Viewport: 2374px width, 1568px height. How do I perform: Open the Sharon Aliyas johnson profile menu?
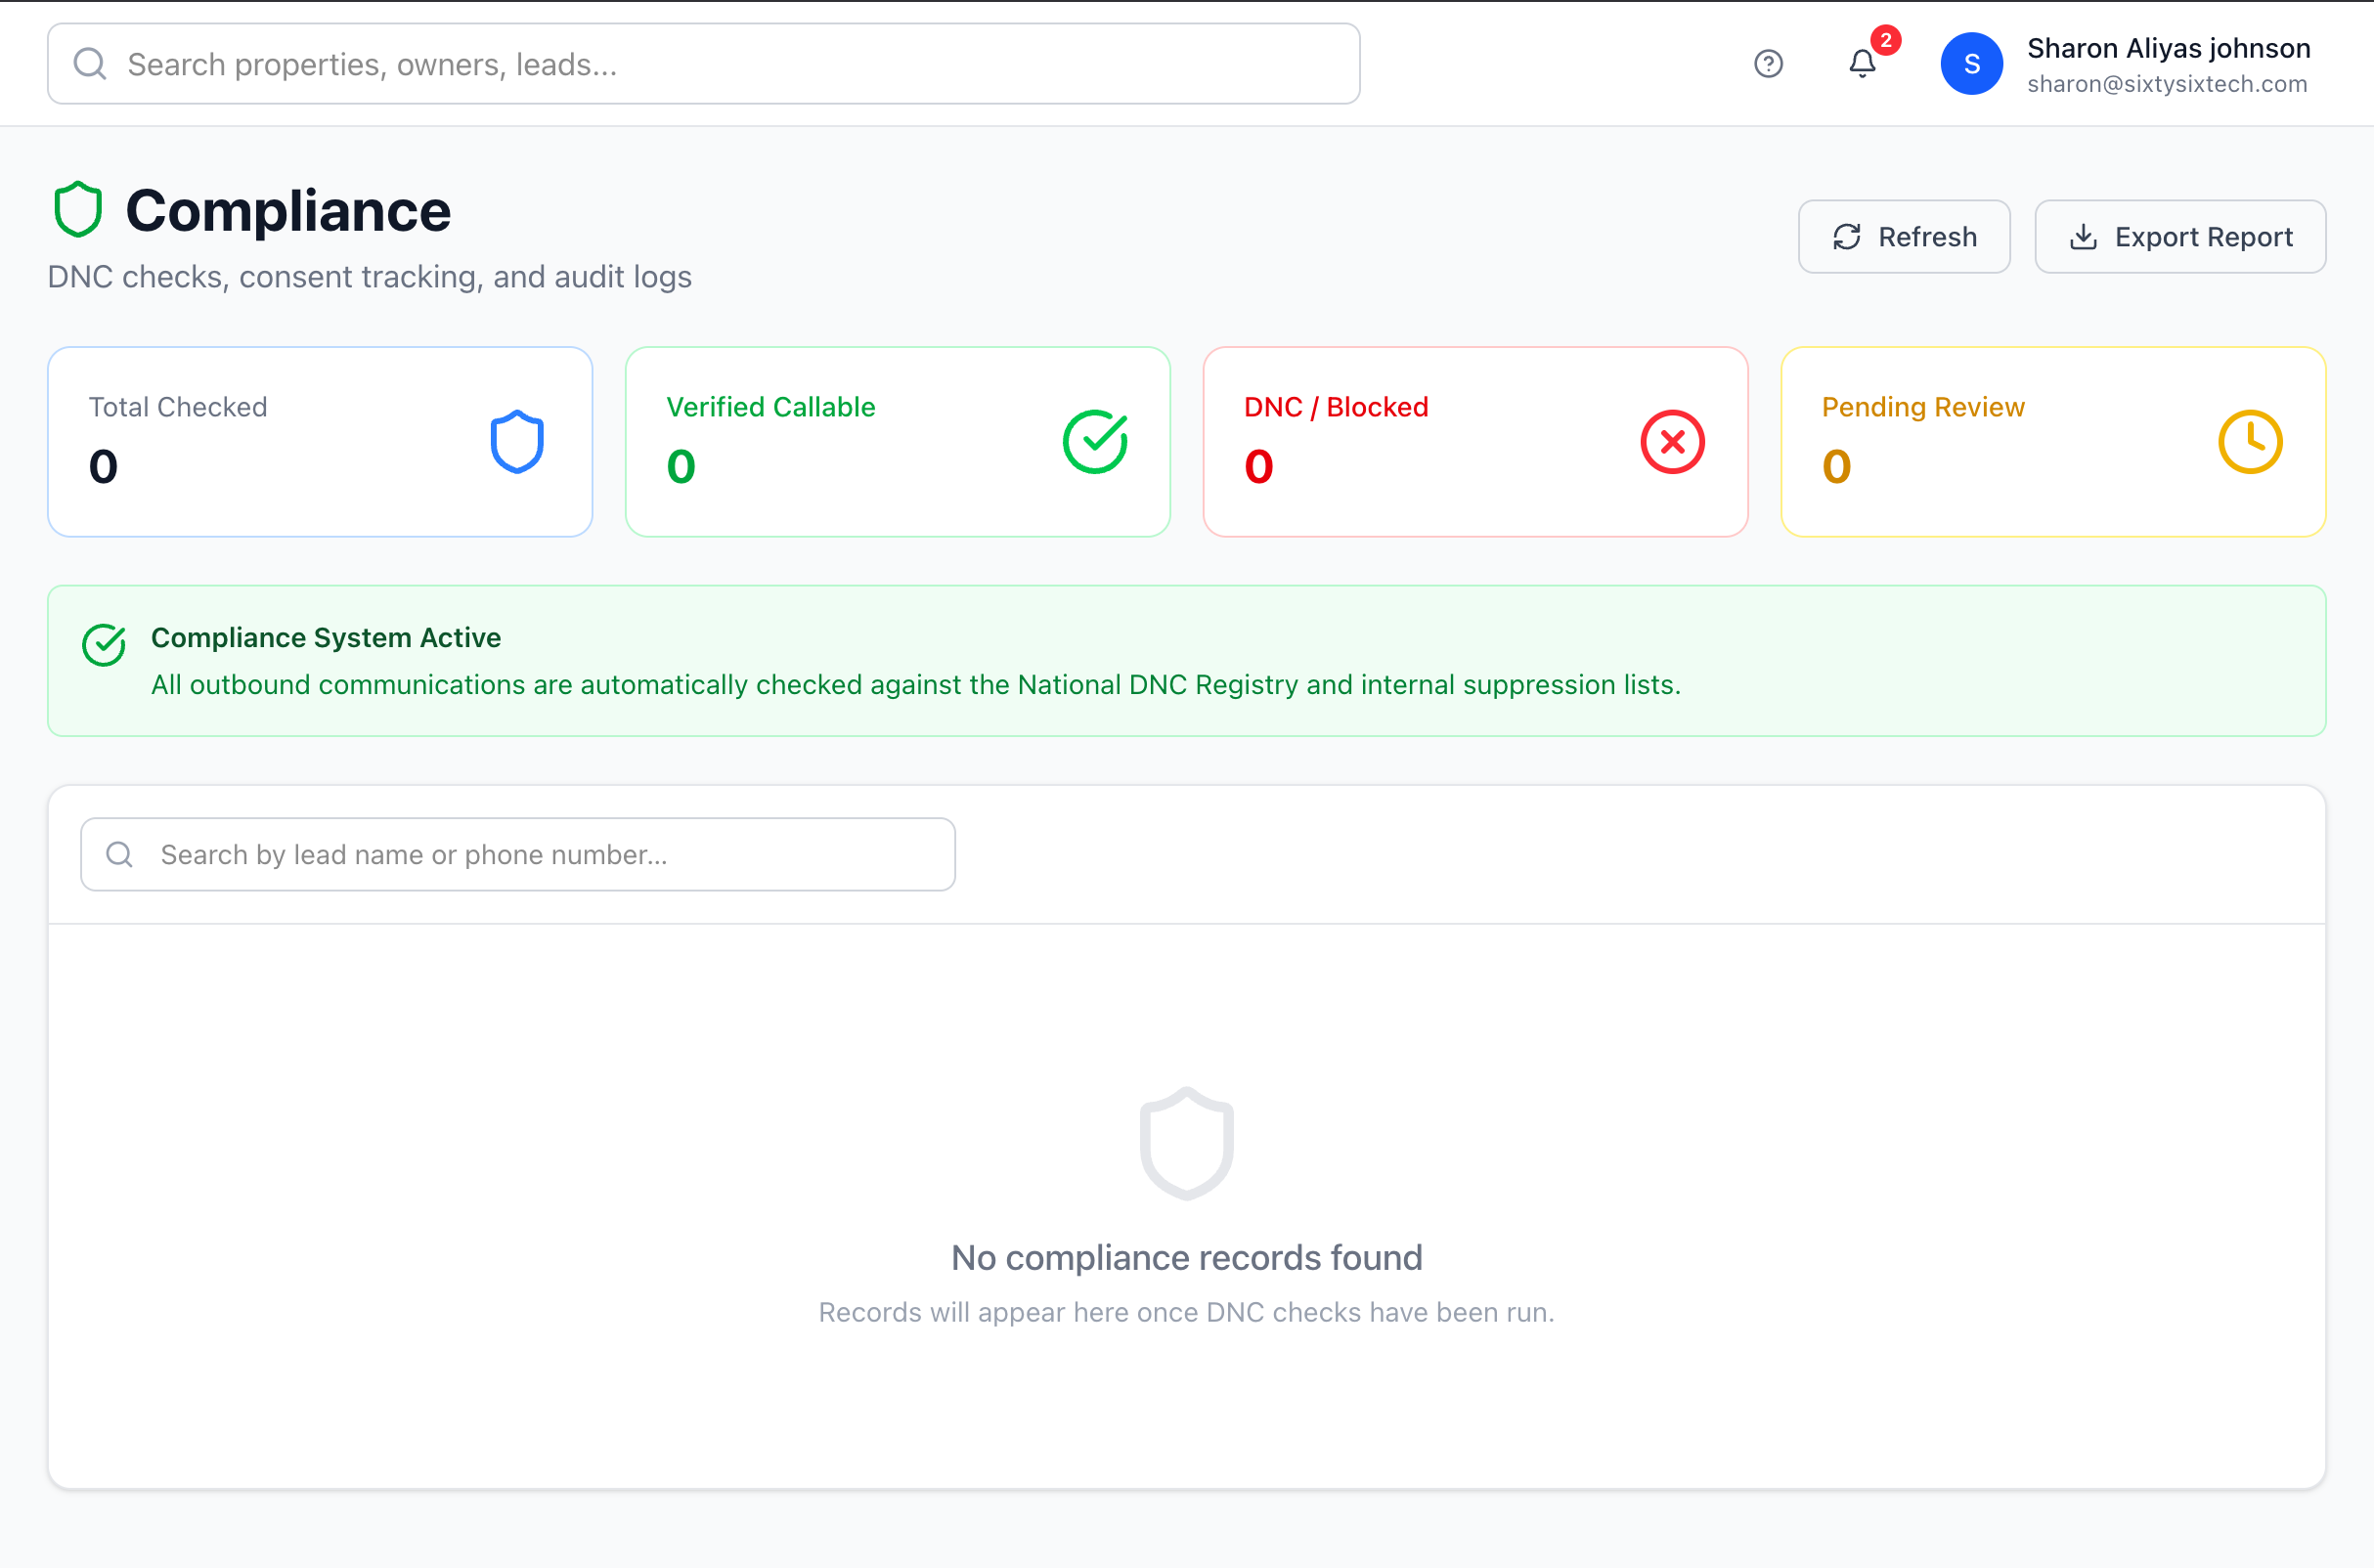click(x=2126, y=64)
